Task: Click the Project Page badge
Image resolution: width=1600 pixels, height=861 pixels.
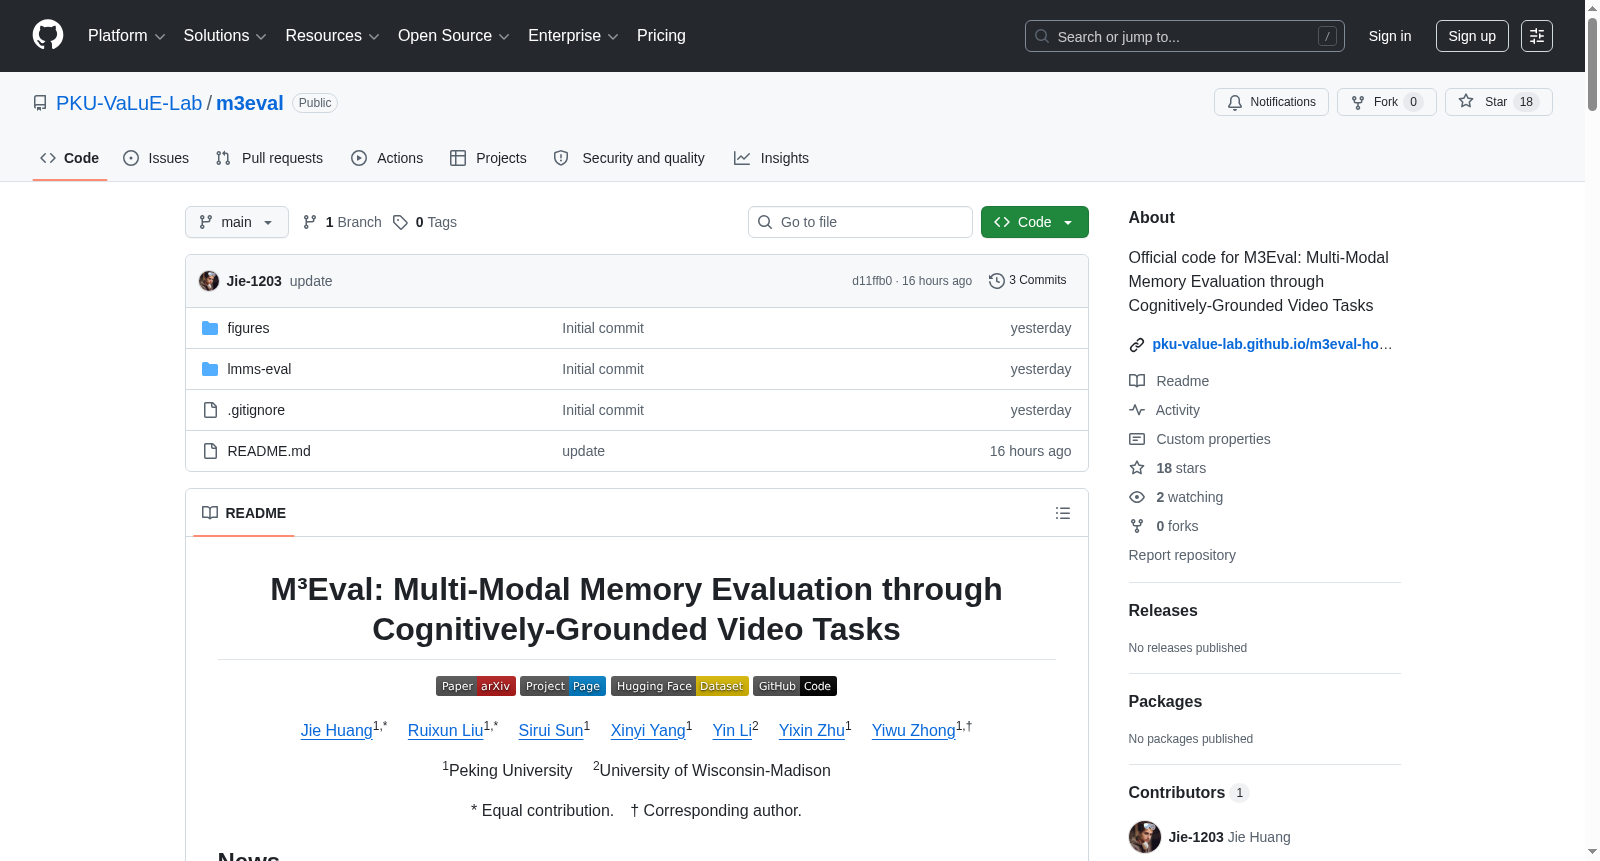Action: click(x=563, y=686)
